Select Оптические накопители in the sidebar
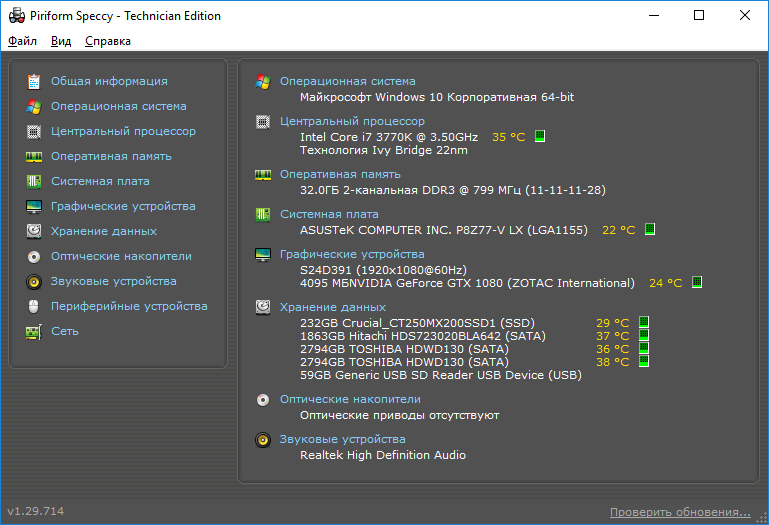Viewport: 769px width, 525px height. click(x=122, y=257)
